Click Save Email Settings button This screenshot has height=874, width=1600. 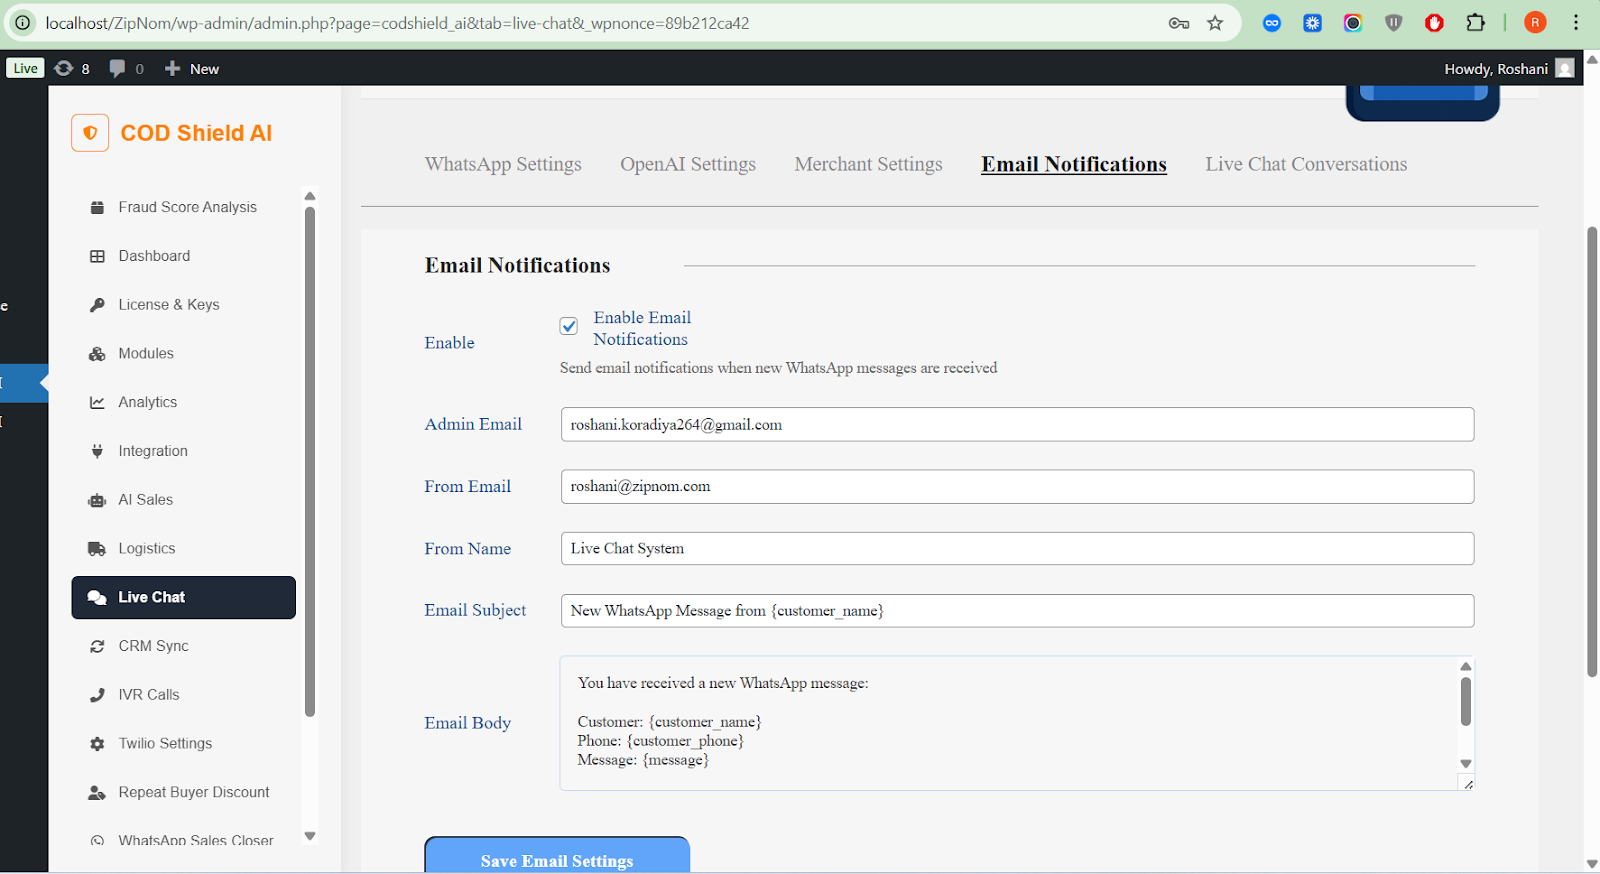tap(557, 858)
